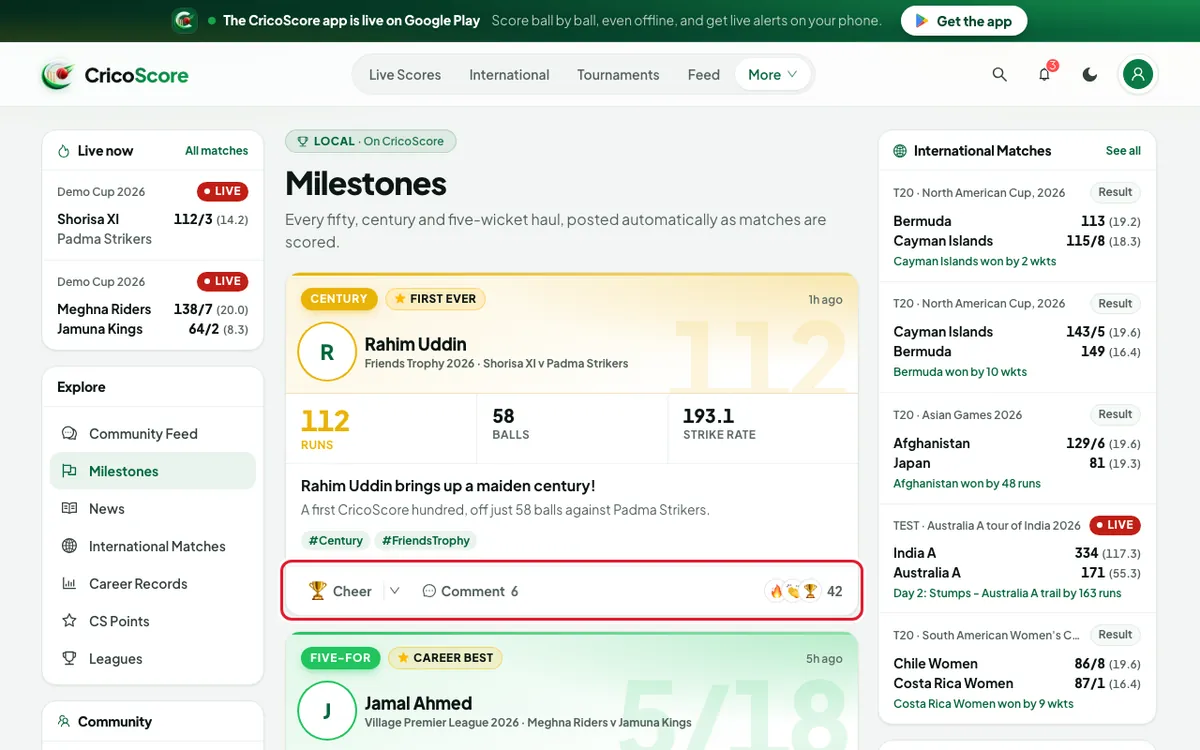Open Community Feed in the Explore sidebar
This screenshot has height=750, width=1200.
point(153,434)
